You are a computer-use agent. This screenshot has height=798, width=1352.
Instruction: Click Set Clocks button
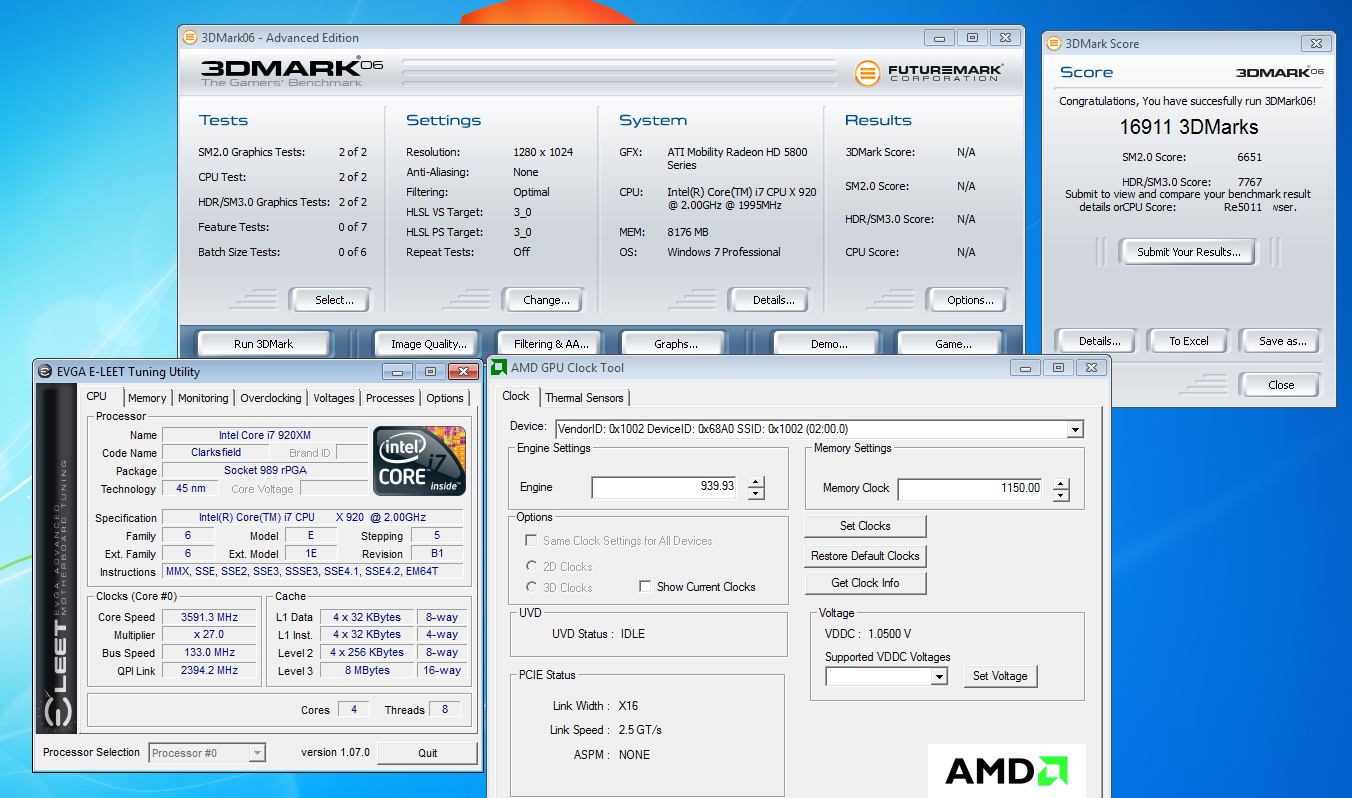pos(866,526)
